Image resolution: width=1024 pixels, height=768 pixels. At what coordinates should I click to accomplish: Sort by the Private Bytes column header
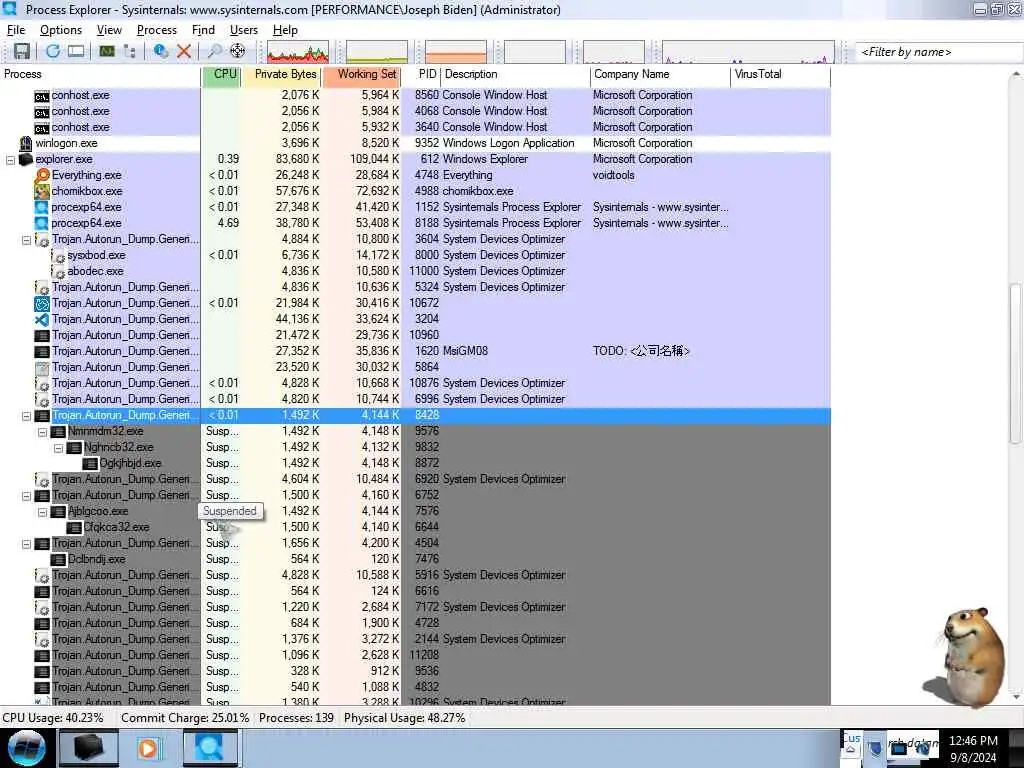[x=281, y=74]
